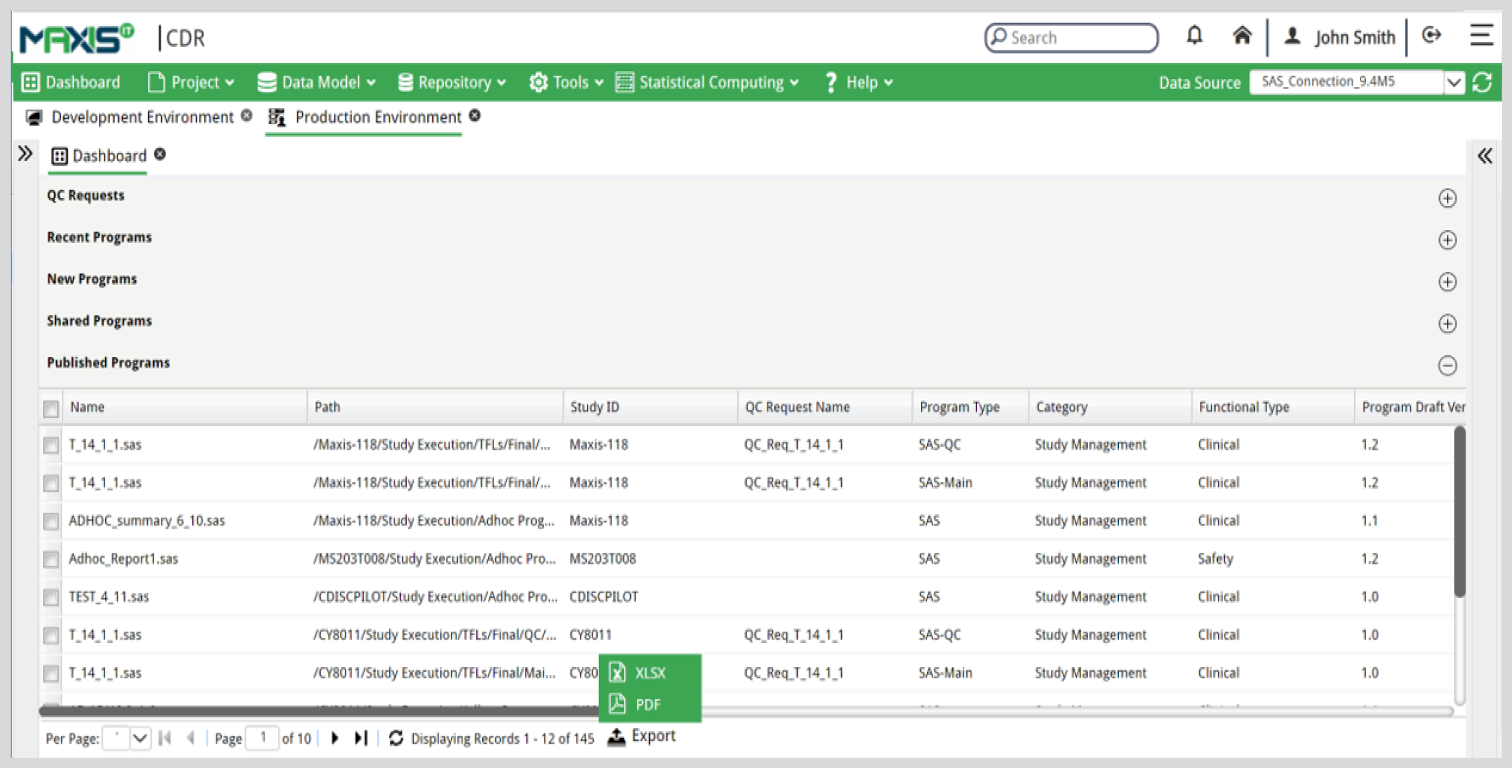1512x768 pixels.
Task: Expand the QC Requests section
Action: (1447, 198)
